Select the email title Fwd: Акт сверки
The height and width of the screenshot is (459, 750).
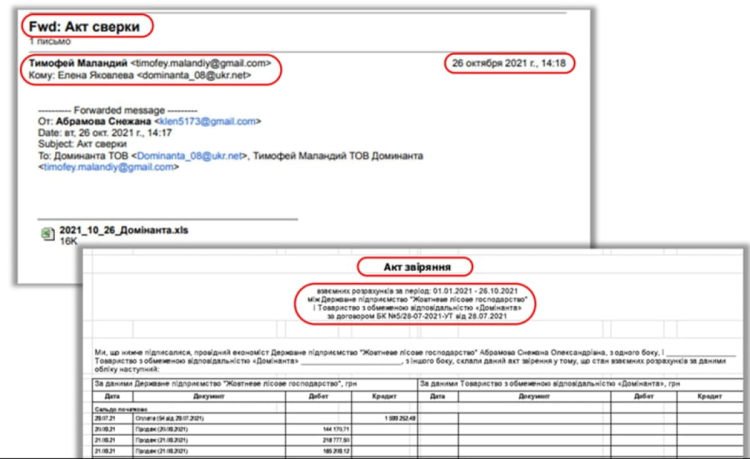84,27
